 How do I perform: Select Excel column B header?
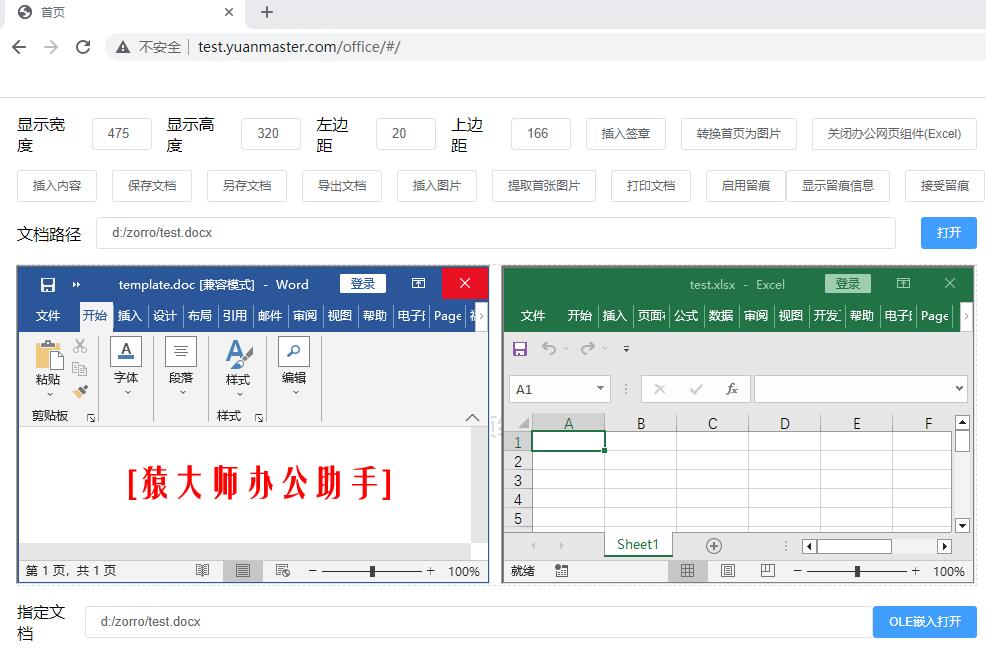coord(641,423)
